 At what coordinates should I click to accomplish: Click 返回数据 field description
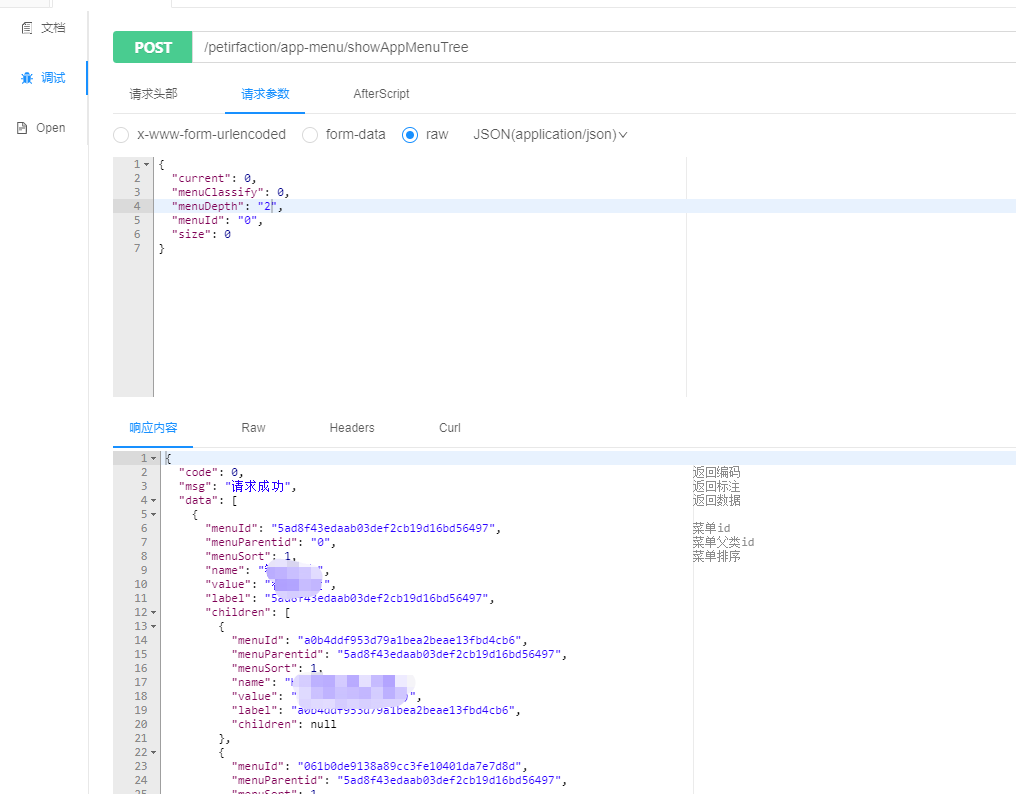tap(716, 500)
